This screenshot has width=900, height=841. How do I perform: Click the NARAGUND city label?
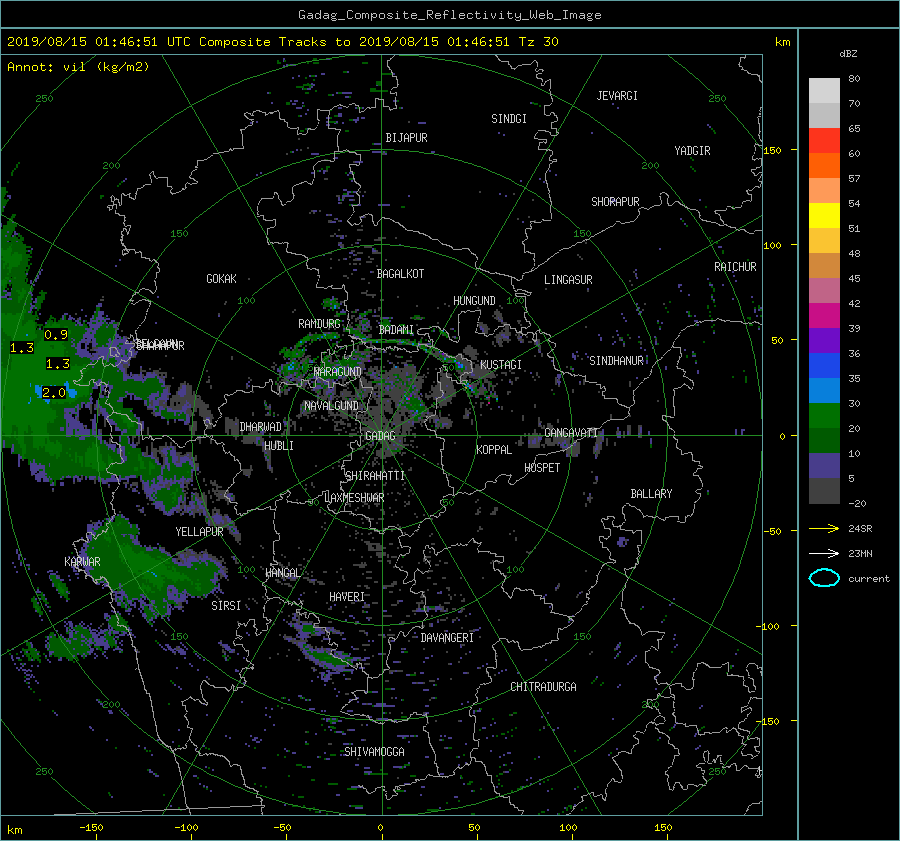[338, 372]
